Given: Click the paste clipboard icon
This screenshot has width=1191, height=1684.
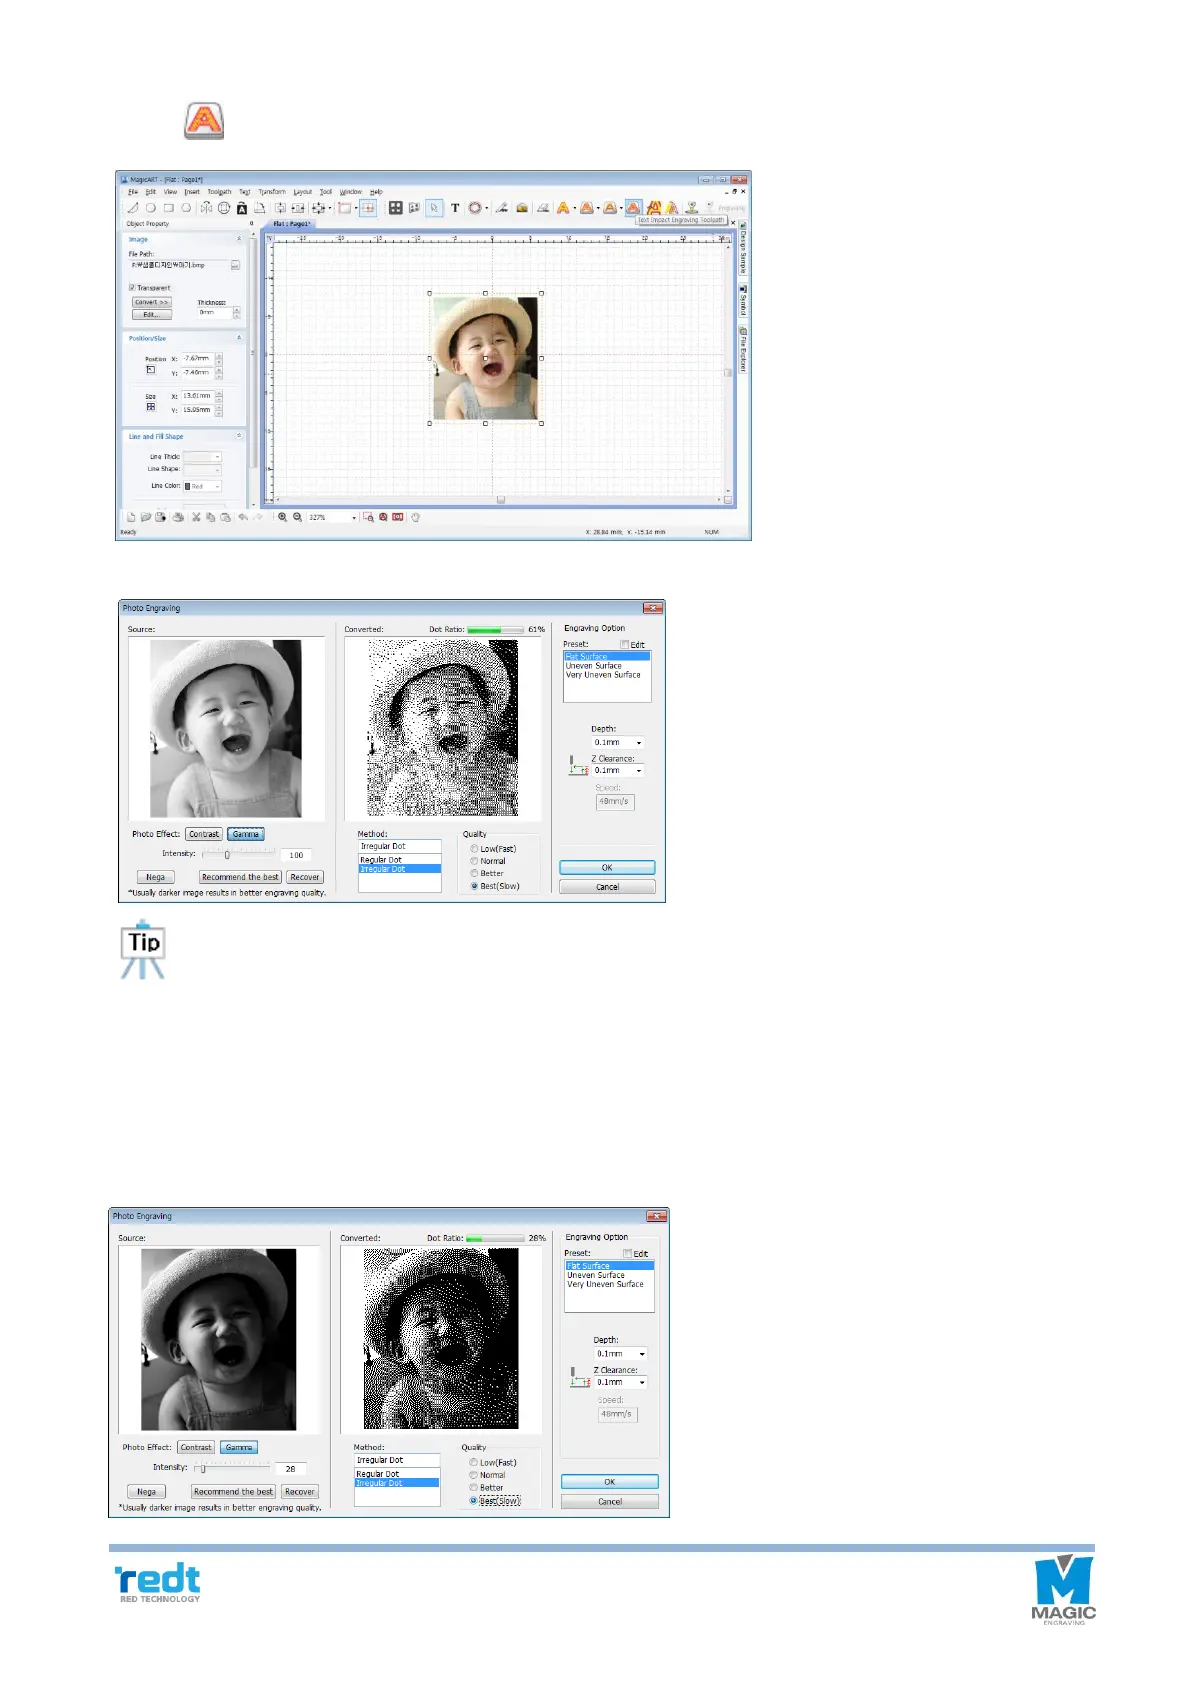Looking at the screenshot, I should (x=226, y=517).
